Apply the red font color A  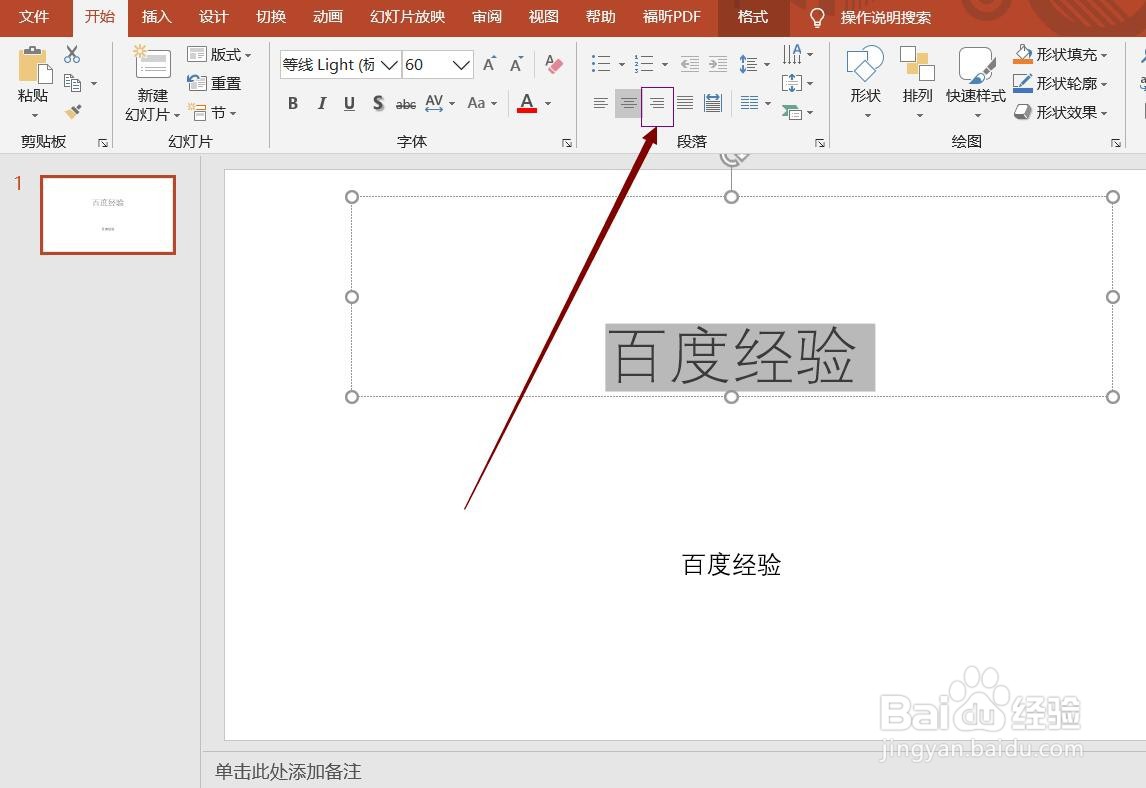pyautogui.click(x=527, y=103)
